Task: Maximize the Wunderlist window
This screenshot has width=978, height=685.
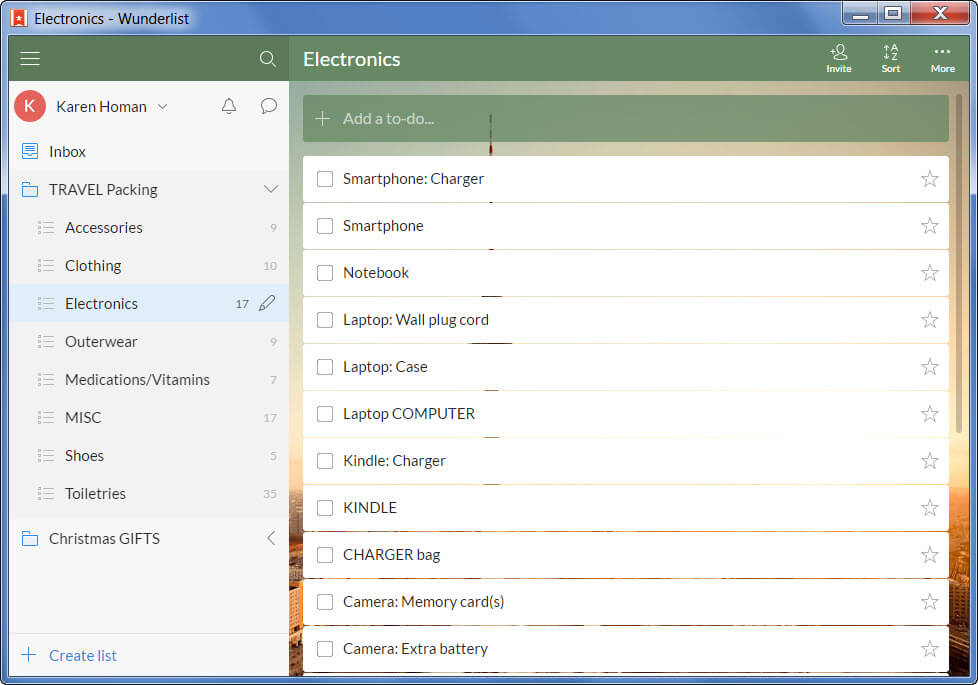Action: click(x=893, y=14)
